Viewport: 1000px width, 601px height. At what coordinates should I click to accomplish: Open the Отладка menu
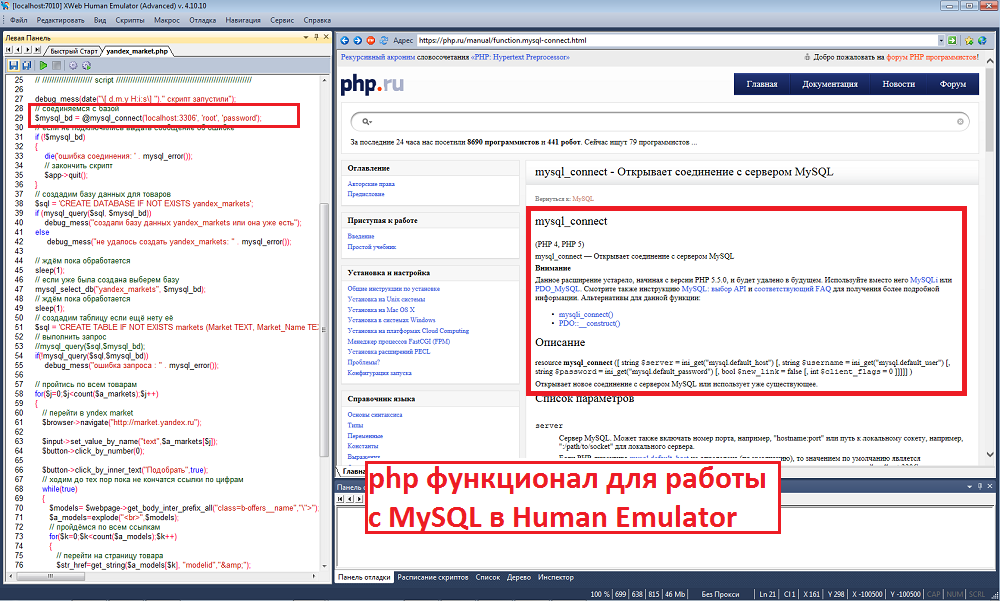click(x=203, y=20)
